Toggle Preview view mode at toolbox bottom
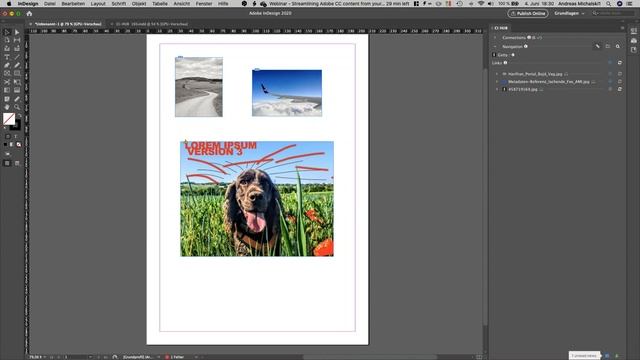Image resolution: width=640 pixels, height=360 pixels. tap(17, 163)
